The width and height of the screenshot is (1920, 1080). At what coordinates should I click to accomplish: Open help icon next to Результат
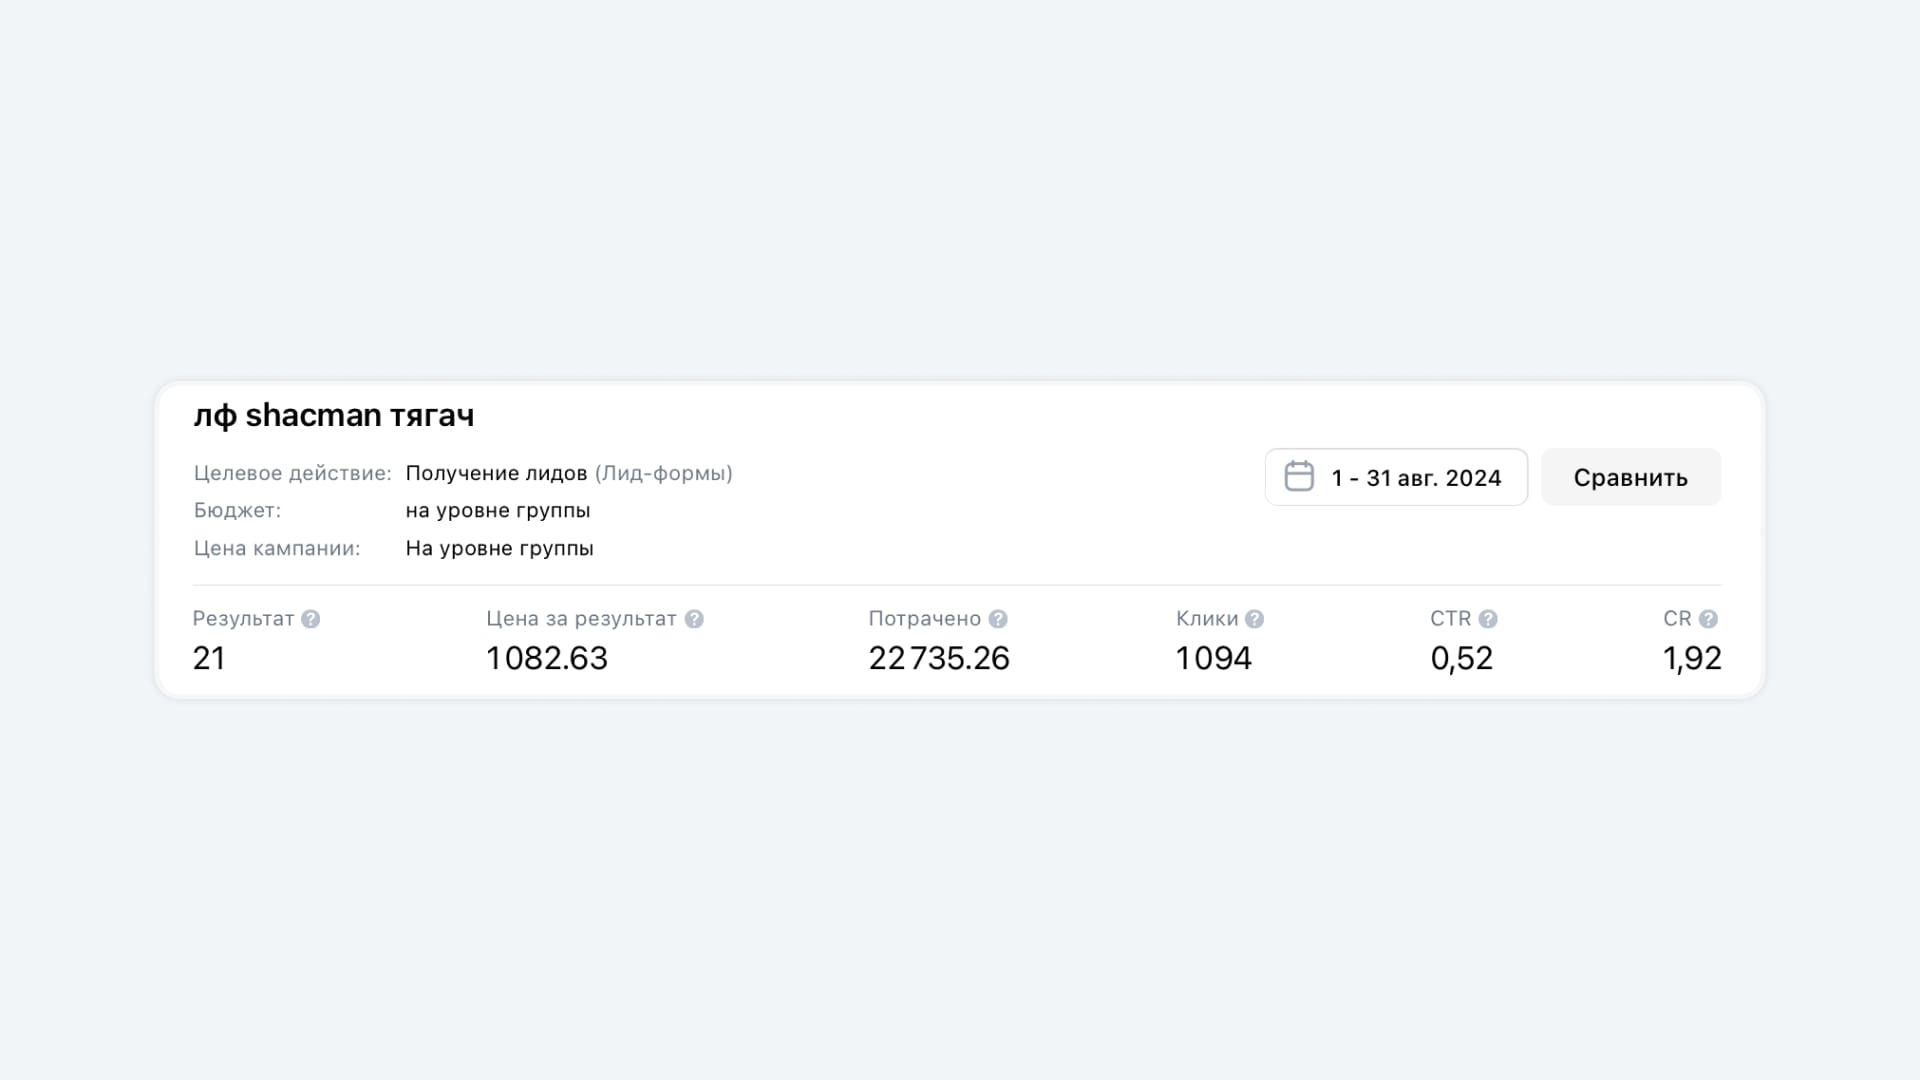tap(311, 619)
